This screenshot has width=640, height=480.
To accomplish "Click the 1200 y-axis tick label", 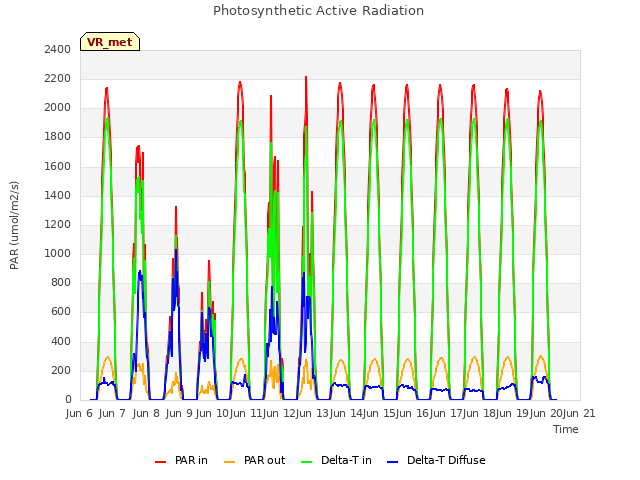I will [x=58, y=224].
